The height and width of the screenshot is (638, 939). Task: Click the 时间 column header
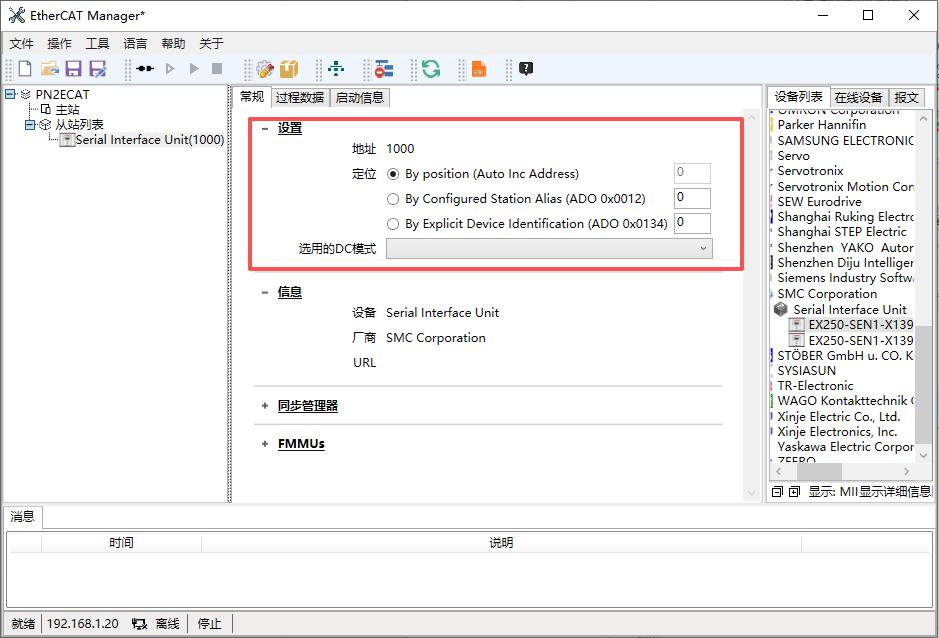point(121,543)
